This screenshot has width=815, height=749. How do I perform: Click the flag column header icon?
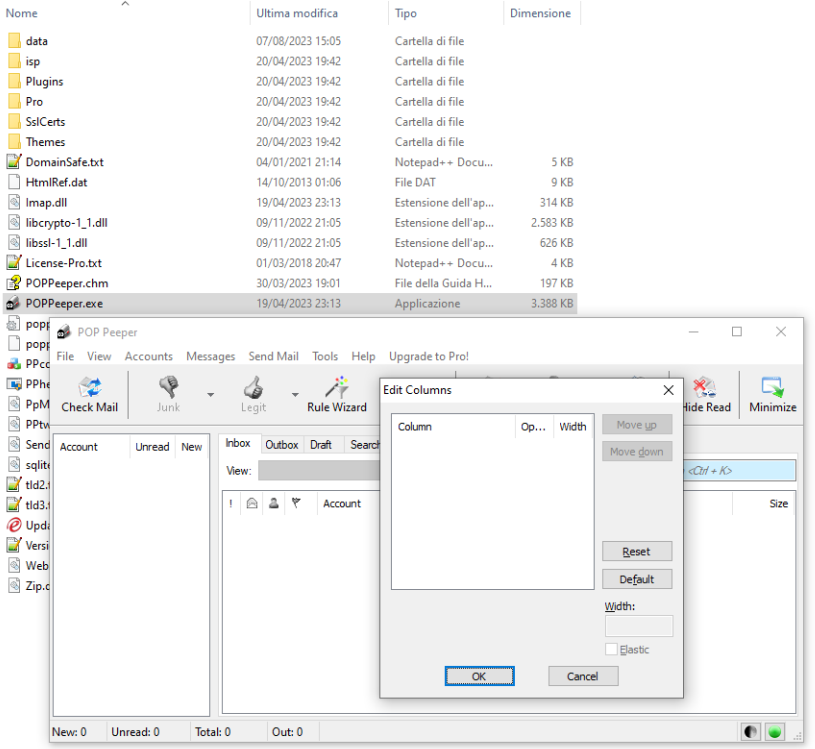(296, 503)
